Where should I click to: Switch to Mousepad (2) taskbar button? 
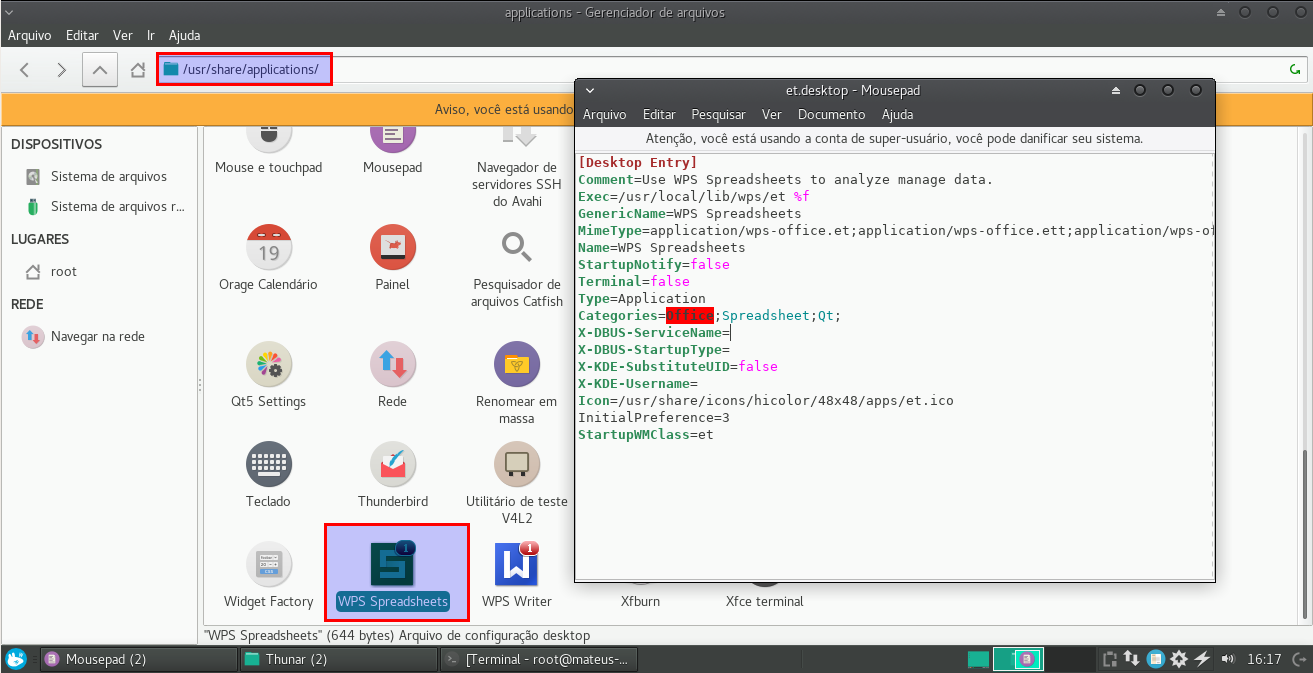pyautogui.click(x=139, y=659)
